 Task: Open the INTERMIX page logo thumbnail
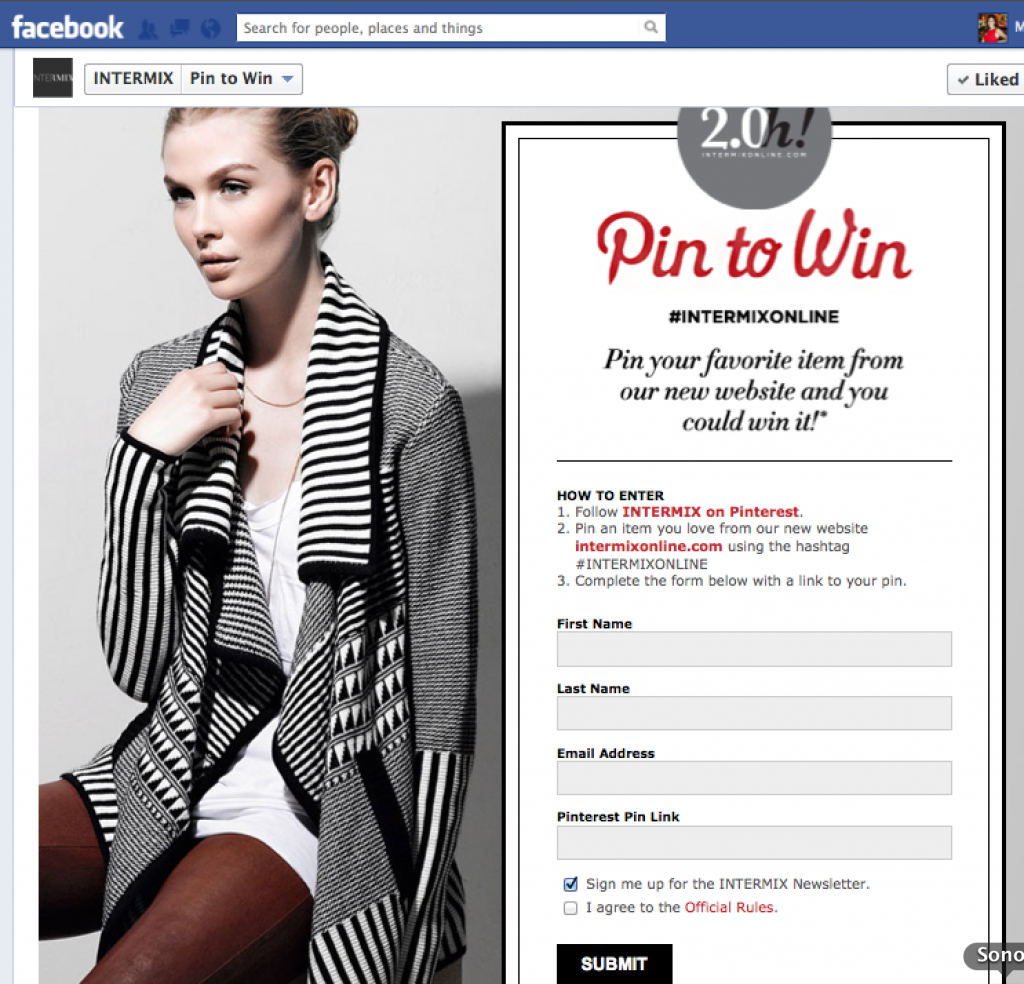[53, 78]
